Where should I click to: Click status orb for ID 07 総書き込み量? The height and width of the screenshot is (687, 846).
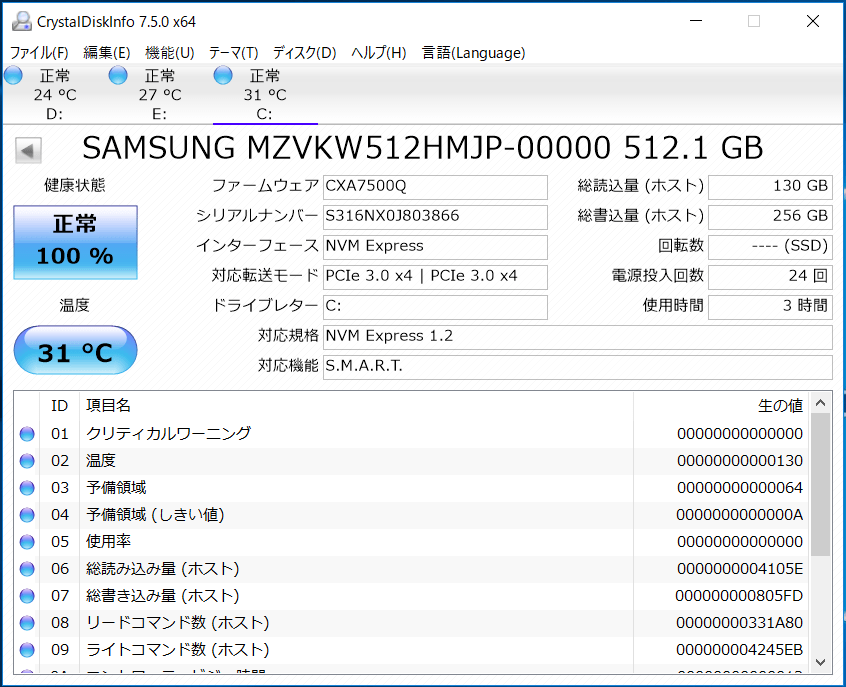[x=27, y=596]
